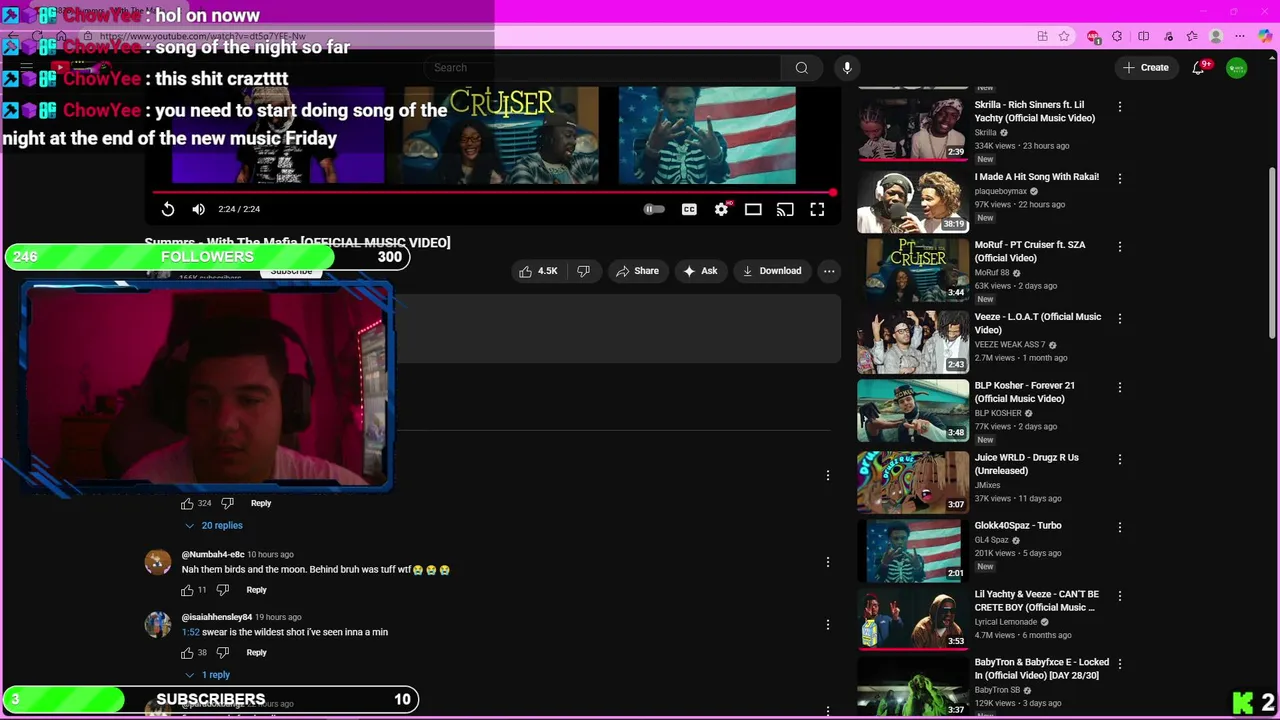Image resolution: width=1280 pixels, height=720 pixels.
Task: Toggle split screen browser icon
Action: [x=1143, y=36]
